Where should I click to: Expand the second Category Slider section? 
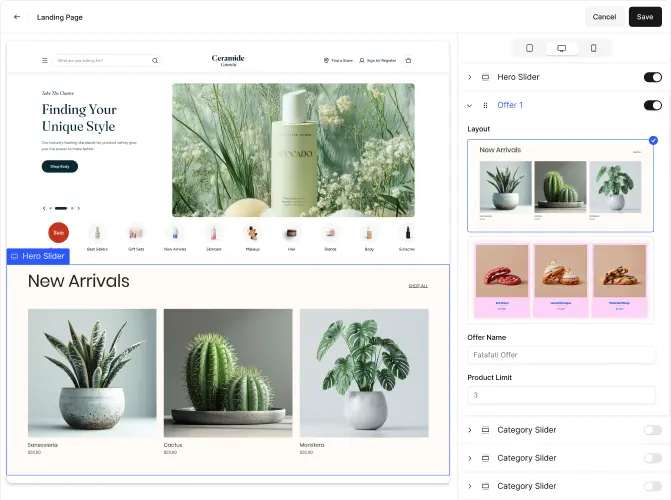[470, 458]
